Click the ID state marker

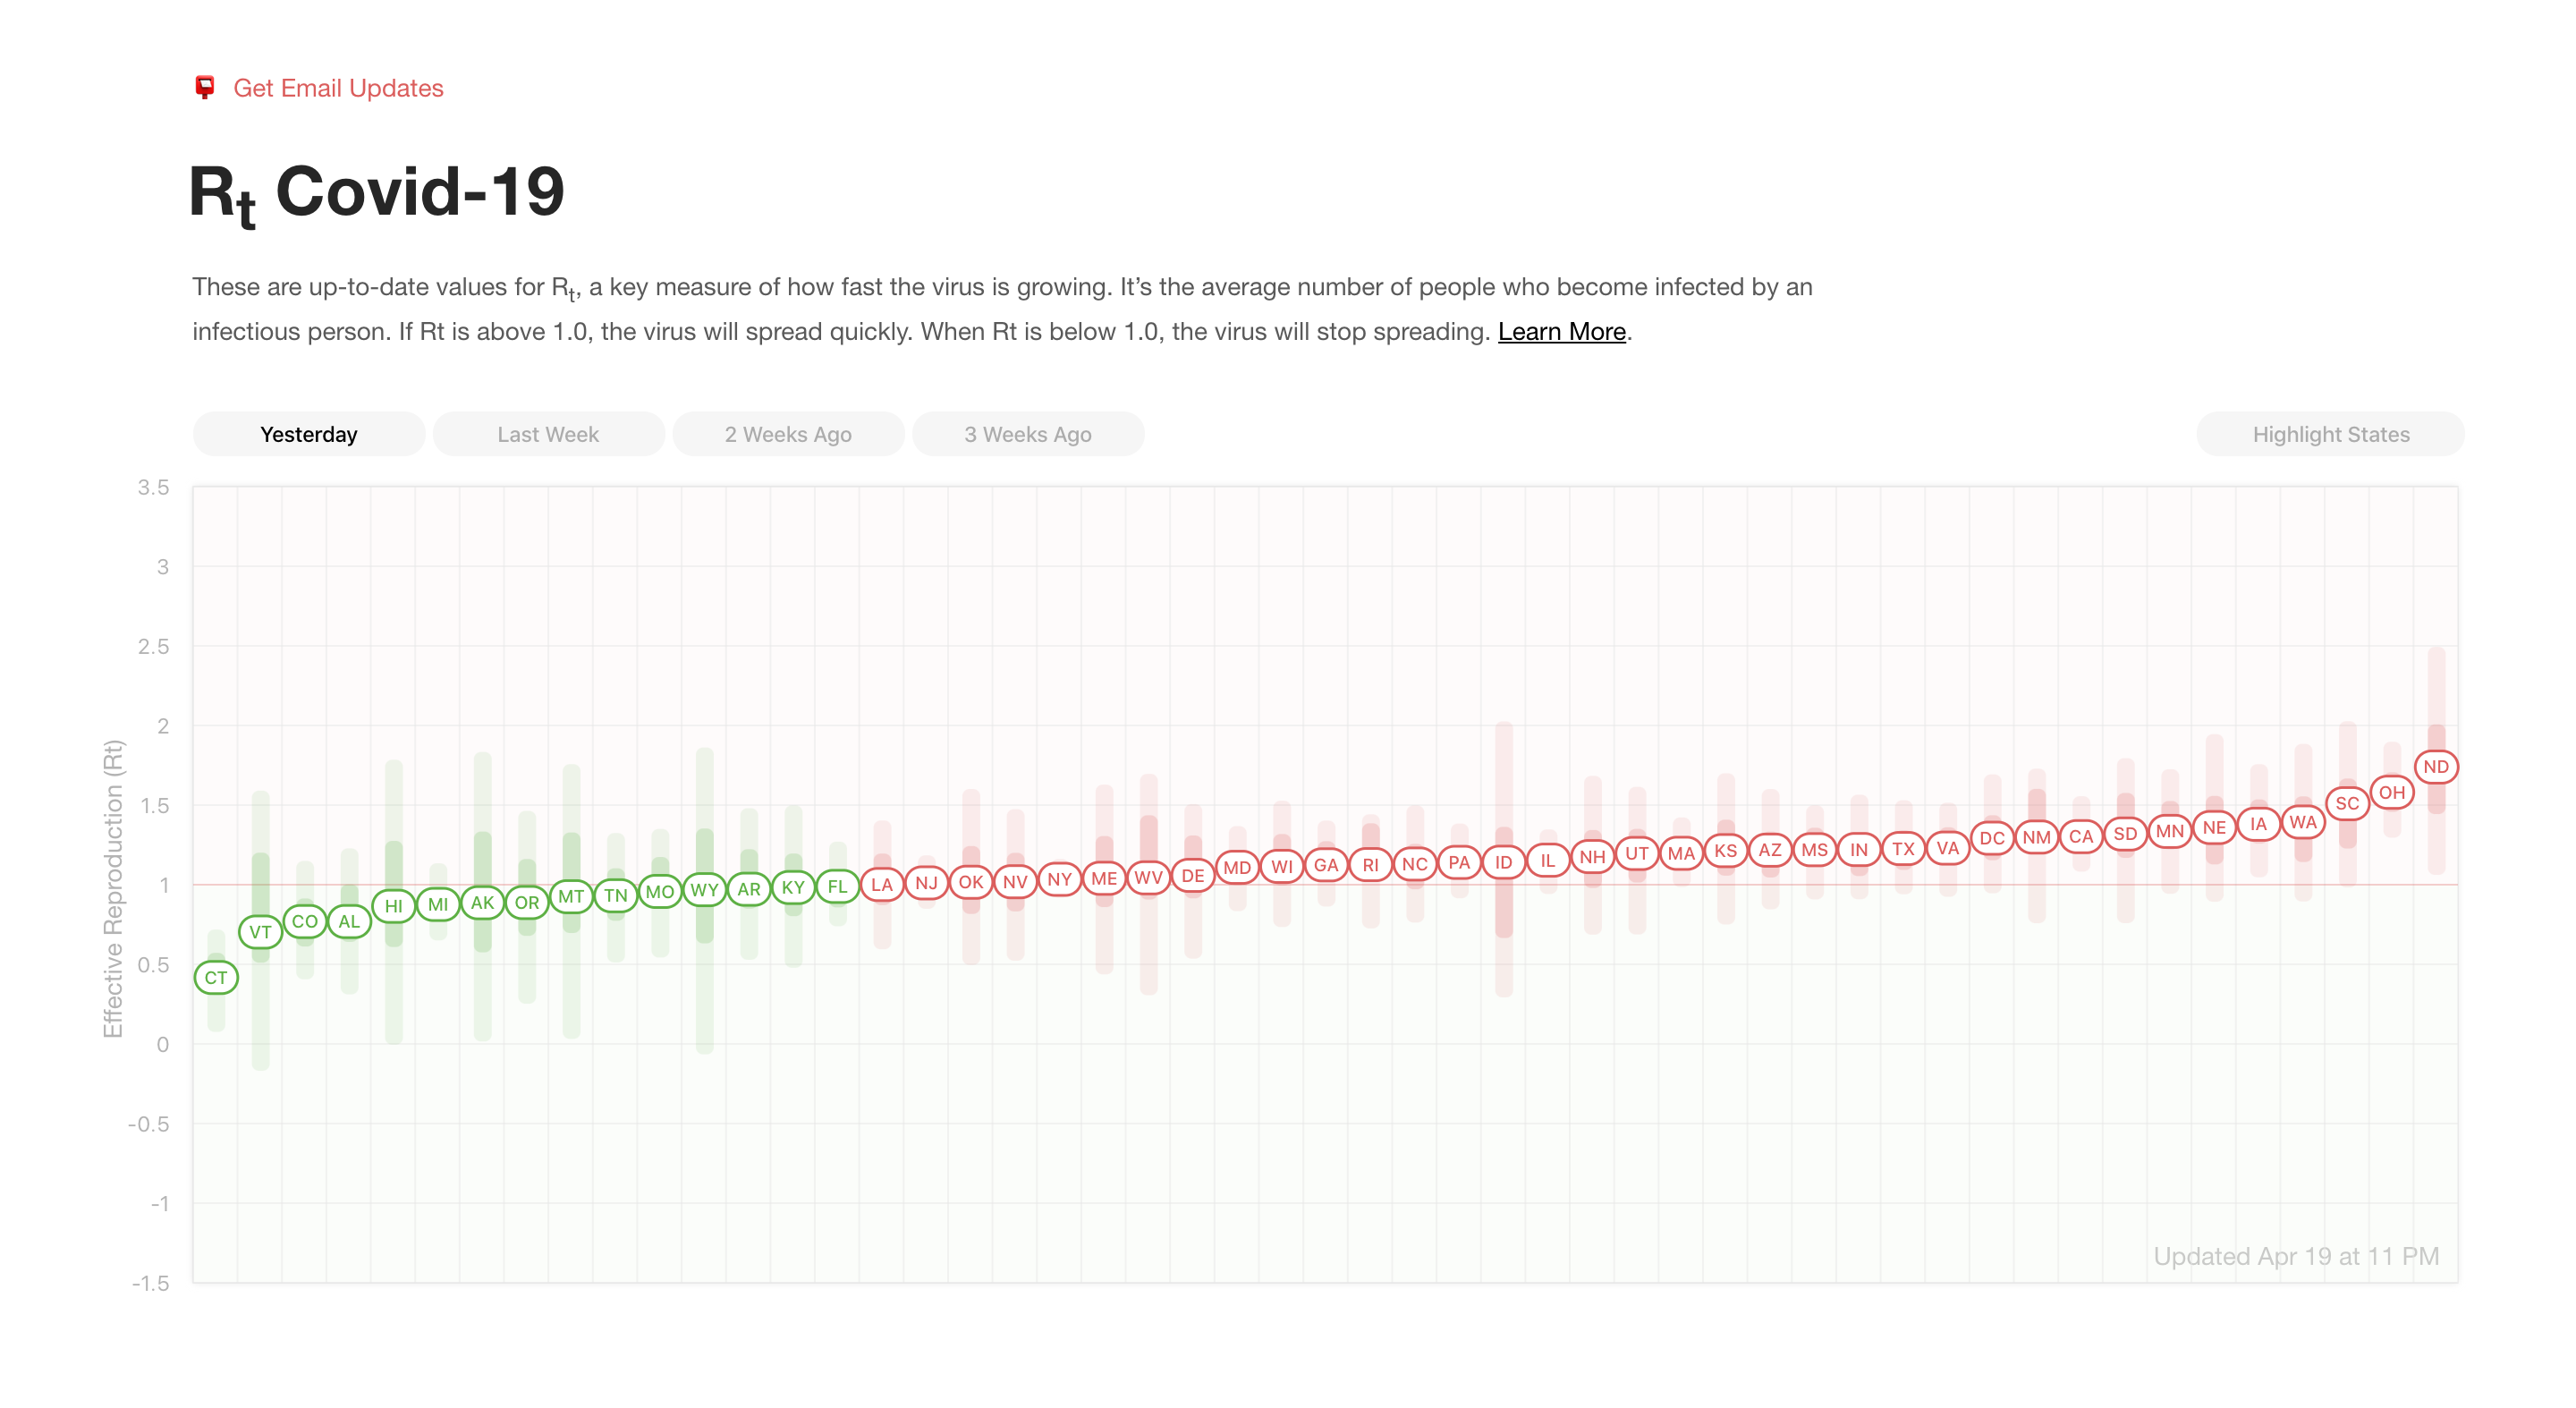pyautogui.click(x=1503, y=862)
